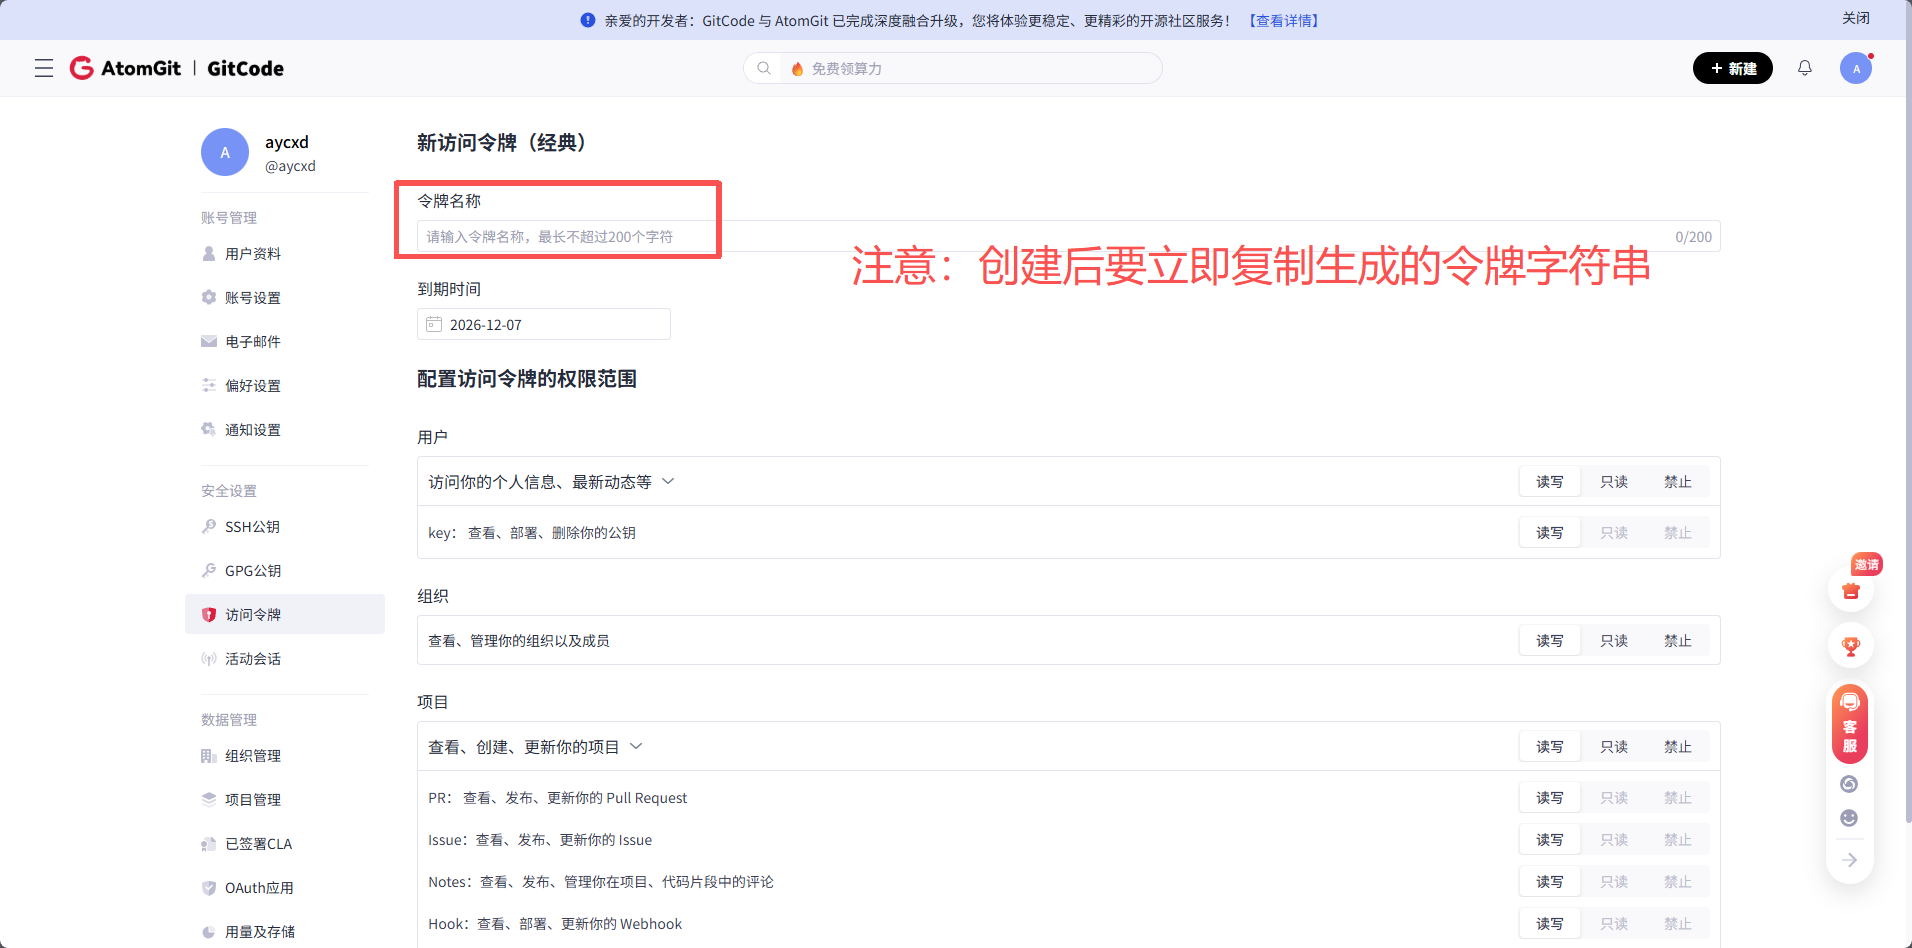Set 读写 for Notes 评论 row
Viewport: 1912px width, 948px height.
1550,882
